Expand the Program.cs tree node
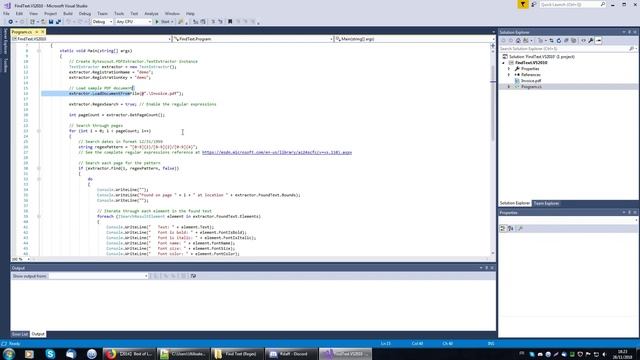 [509, 87]
